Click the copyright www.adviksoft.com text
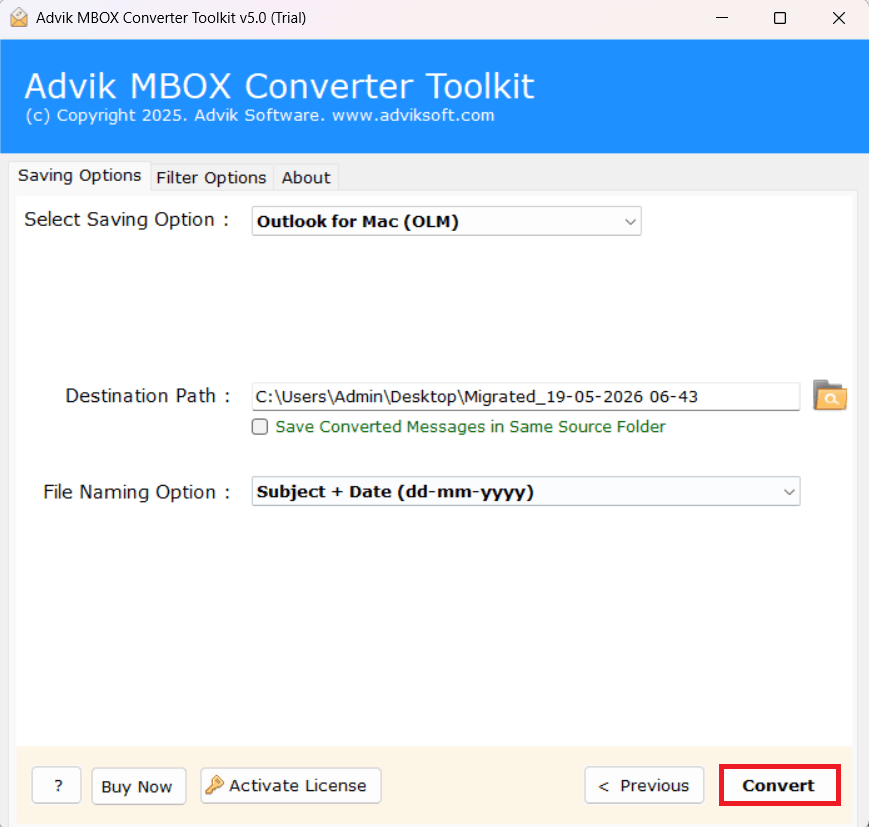869x827 pixels. point(260,115)
